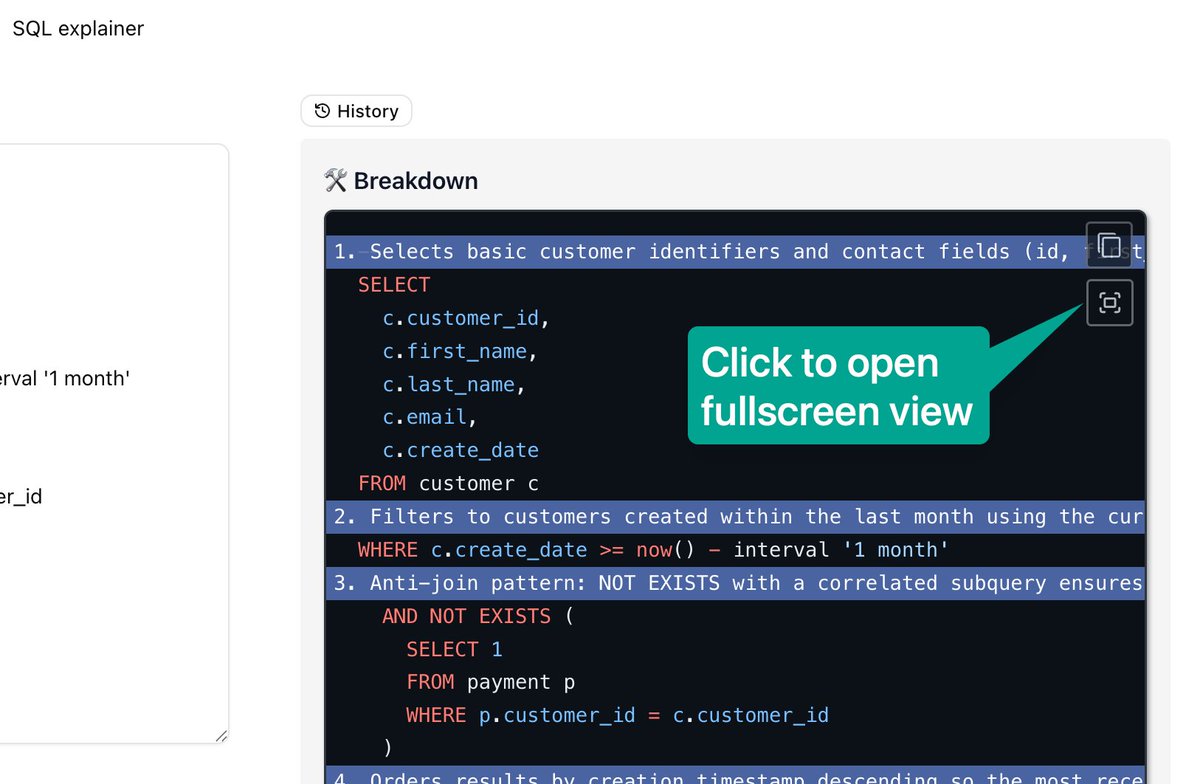Expand step 2 last-month filter explanation
The width and height of the screenshot is (1200, 784).
click(x=700, y=516)
